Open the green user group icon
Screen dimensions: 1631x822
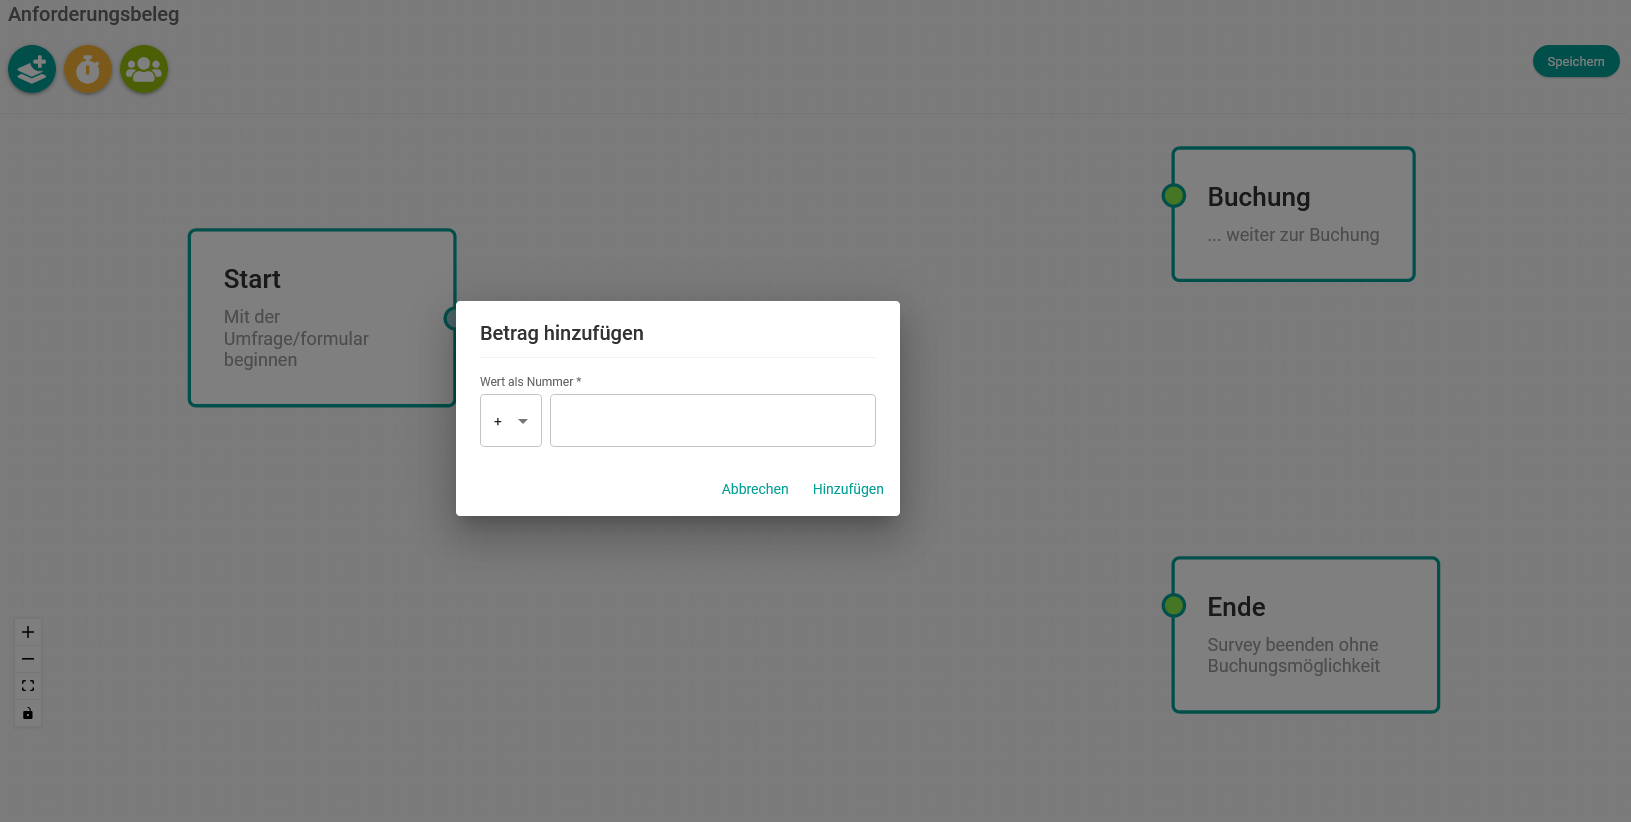pyautogui.click(x=144, y=70)
